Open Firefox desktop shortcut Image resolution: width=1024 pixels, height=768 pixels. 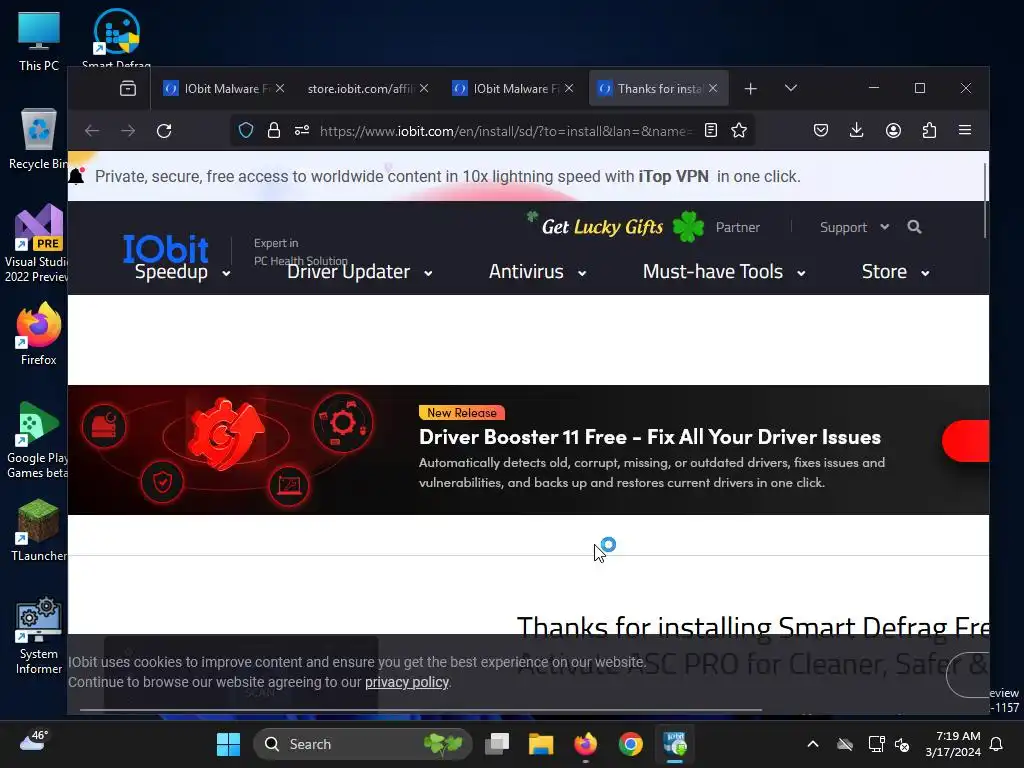pyautogui.click(x=39, y=333)
